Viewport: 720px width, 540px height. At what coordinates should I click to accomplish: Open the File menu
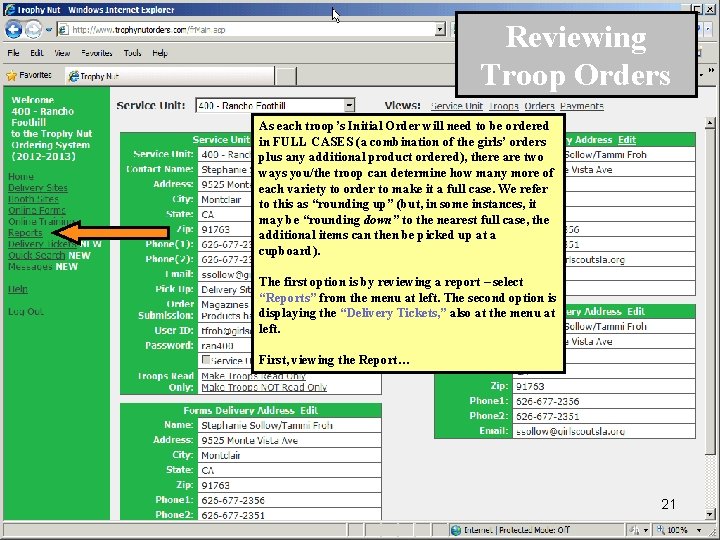[13, 53]
